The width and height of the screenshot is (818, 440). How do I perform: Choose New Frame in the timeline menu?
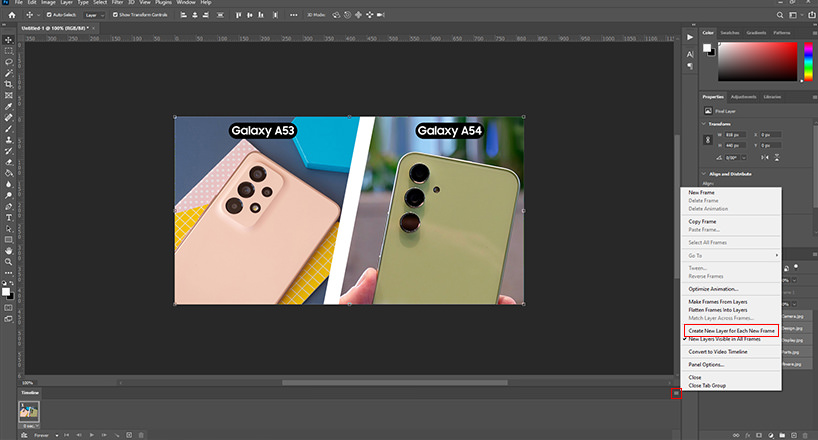(x=701, y=193)
